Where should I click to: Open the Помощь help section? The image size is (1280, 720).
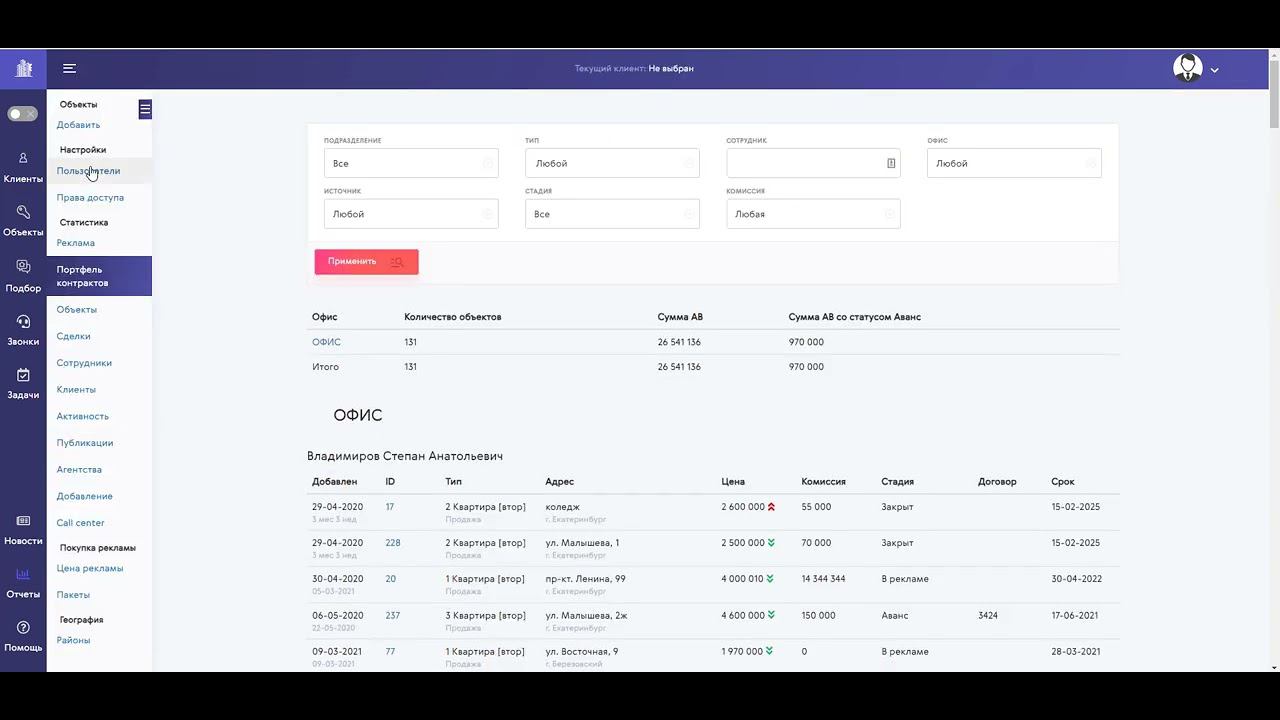(x=23, y=637)
